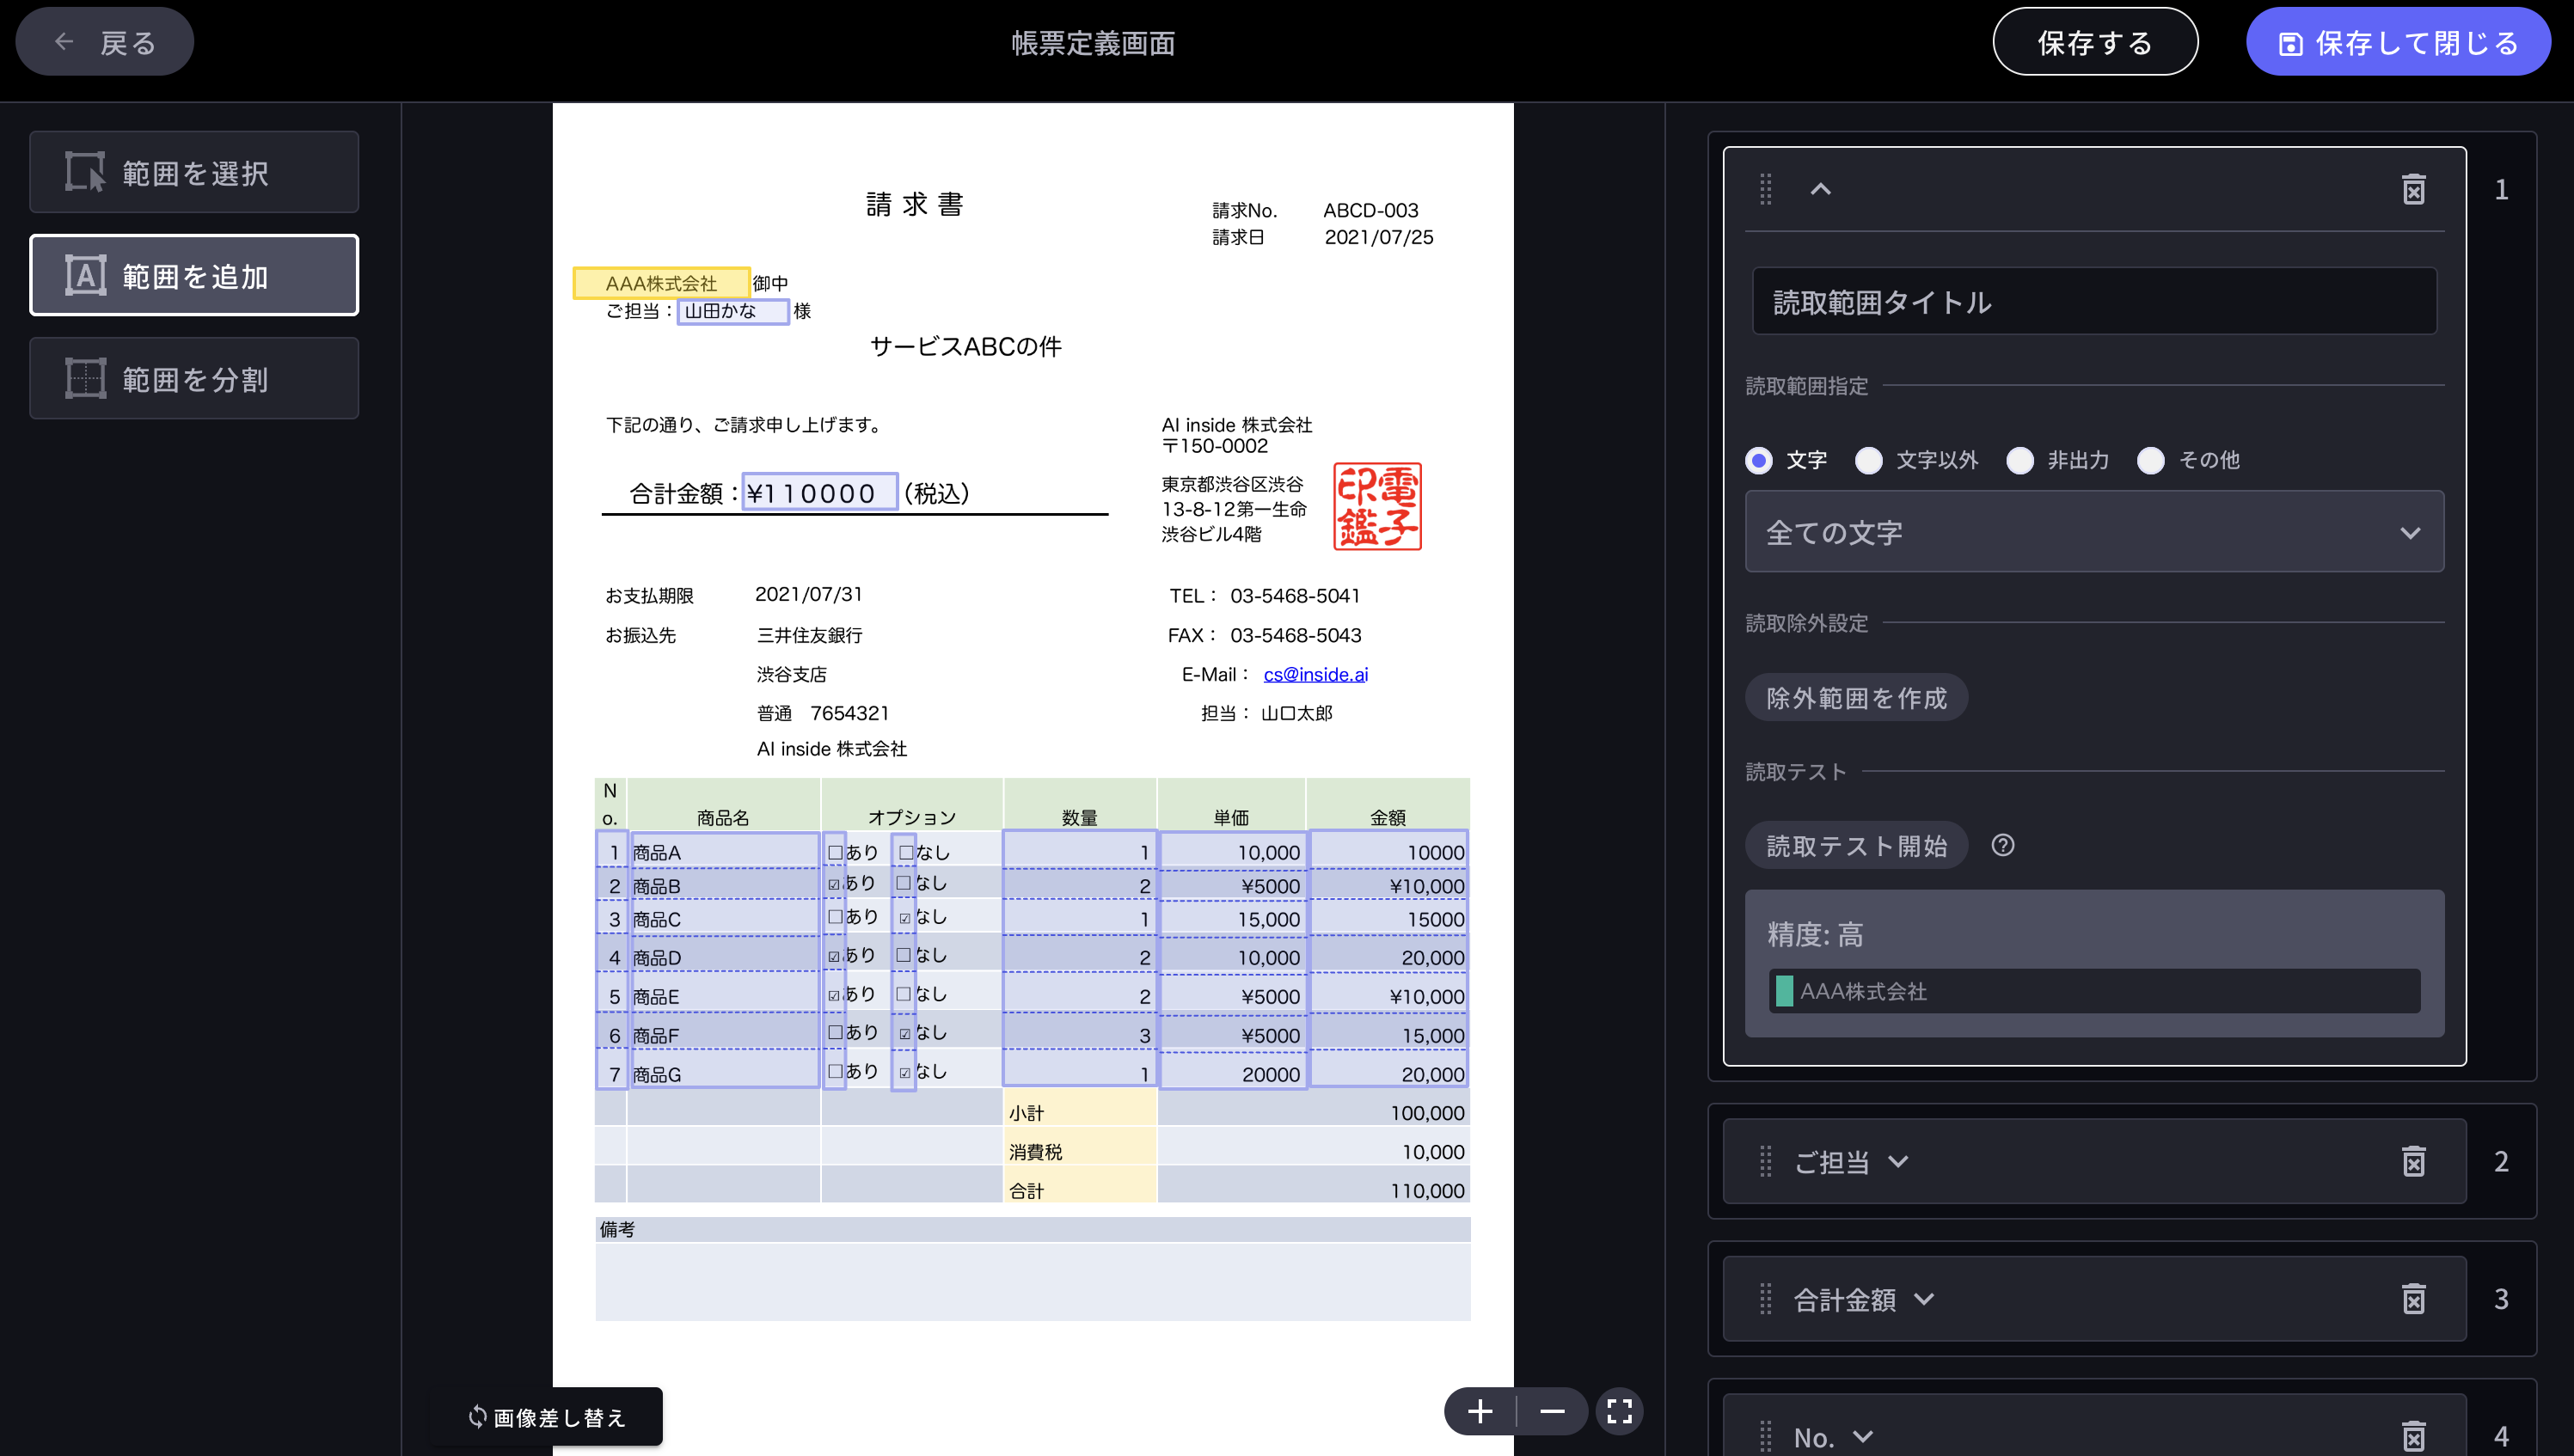Delete the No. range with trash icon
Viewport: 2574px width, 1456px height.
point(2413,1436)
